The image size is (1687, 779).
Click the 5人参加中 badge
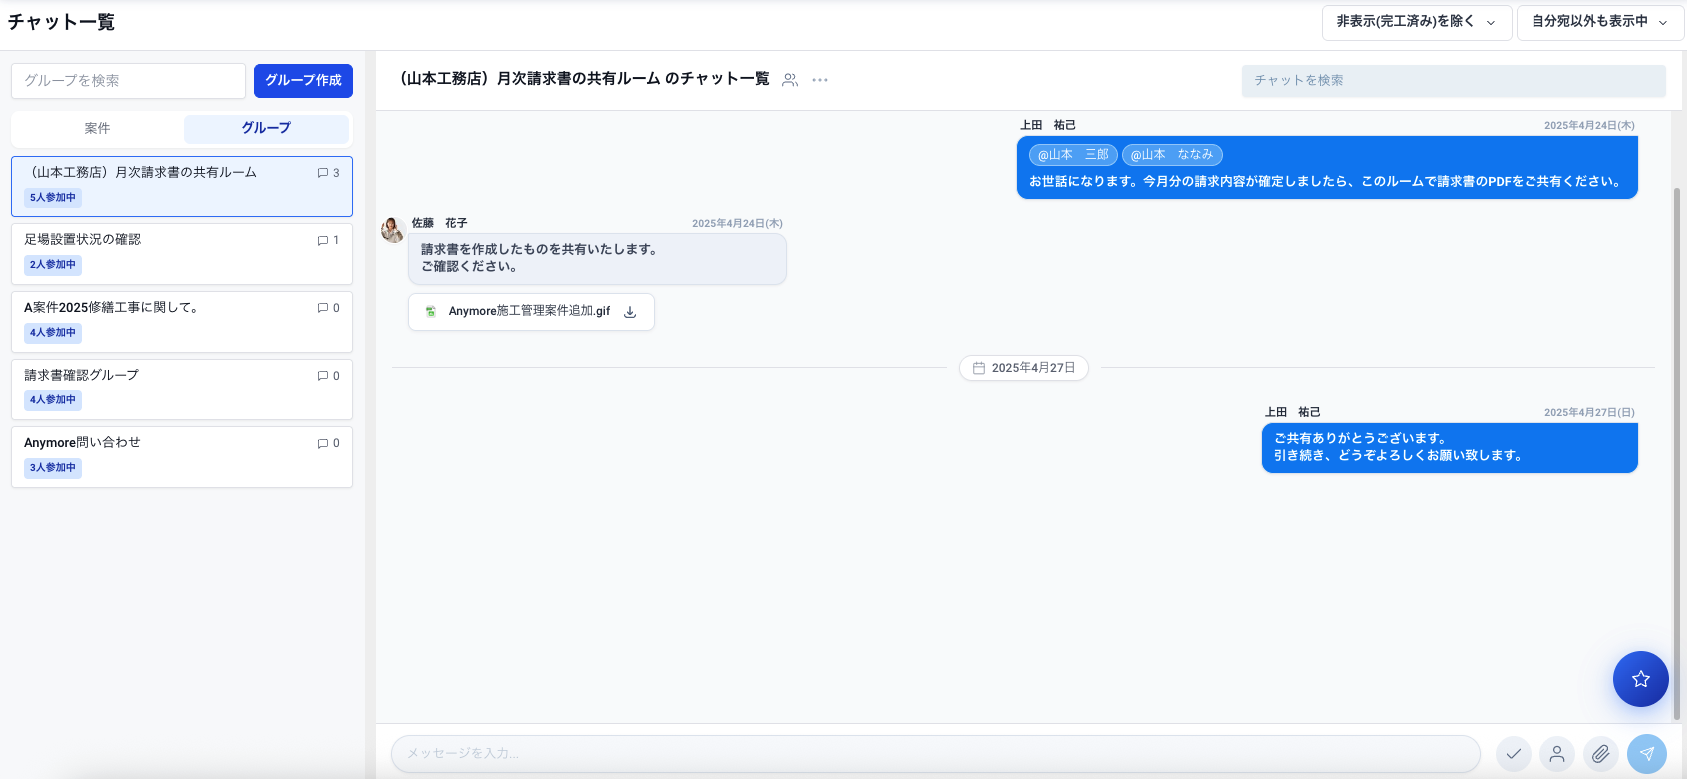coord(53,198)
